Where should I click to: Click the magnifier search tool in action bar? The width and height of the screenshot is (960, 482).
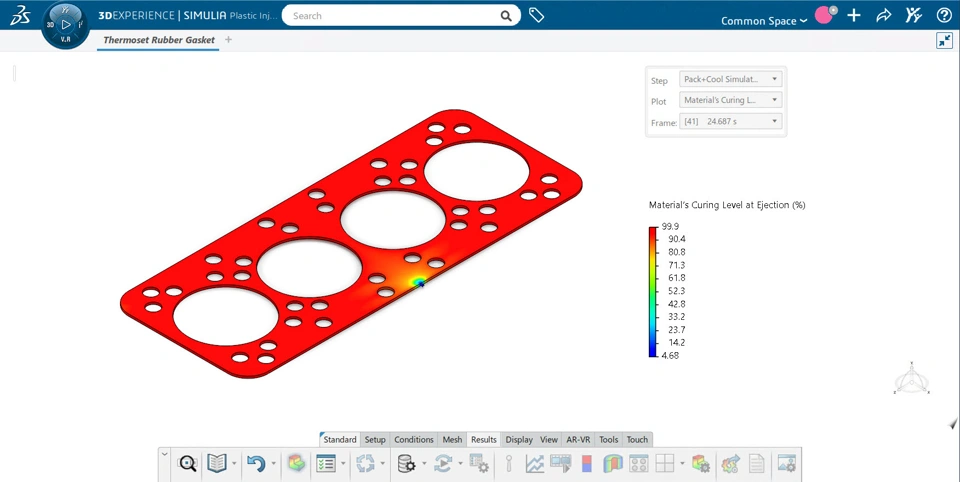[x=187, y=464]
